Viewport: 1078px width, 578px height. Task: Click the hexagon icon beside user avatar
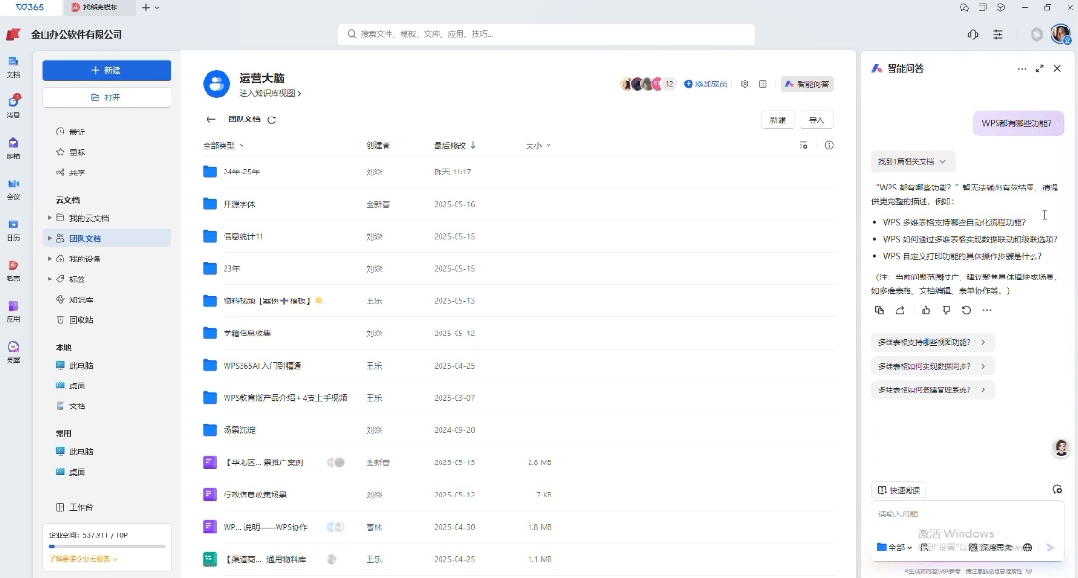click(x=1036, y=34)
